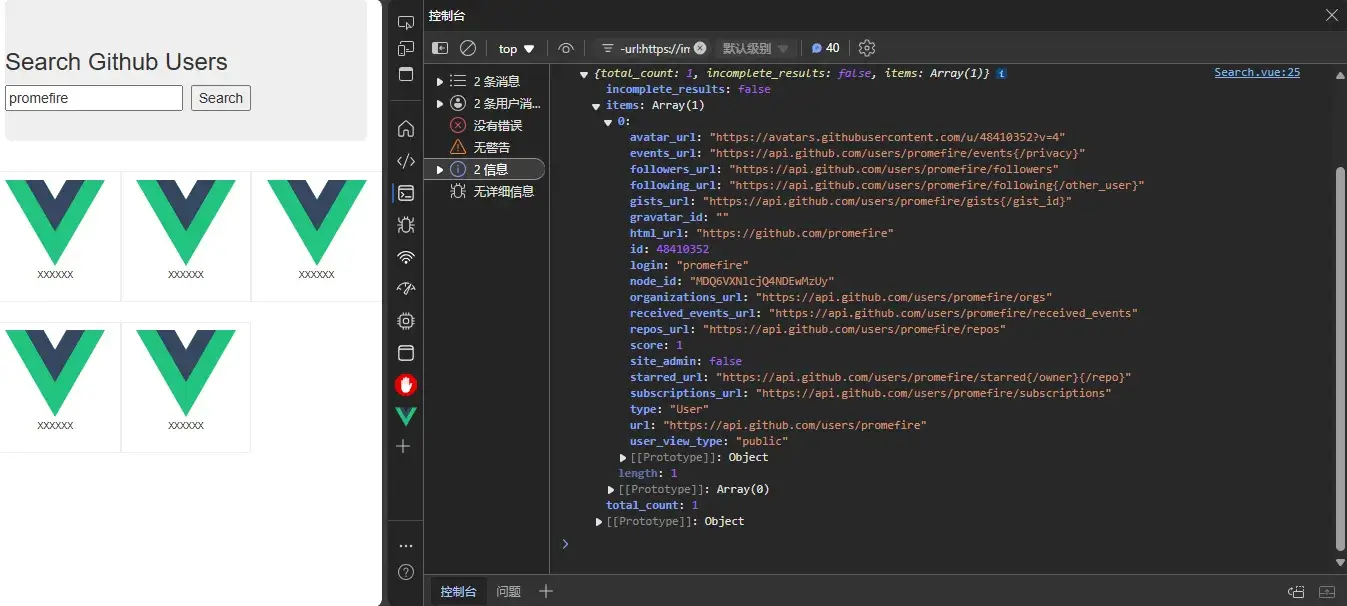Screen dimensions: 1347x606
Task: Click the plus icon for more tools
Action: 404,446
